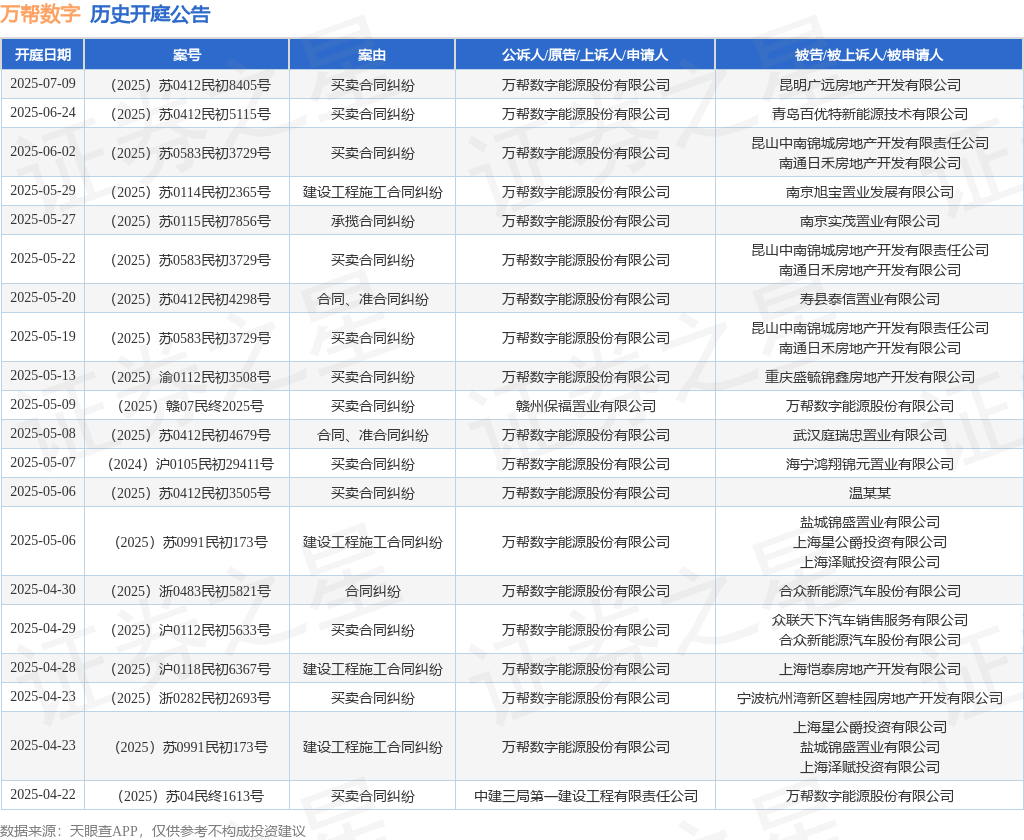Click defendant 青岛百优特新能源技术有限公司
This screenshot has width=1024, height=840.
(869, 114)
